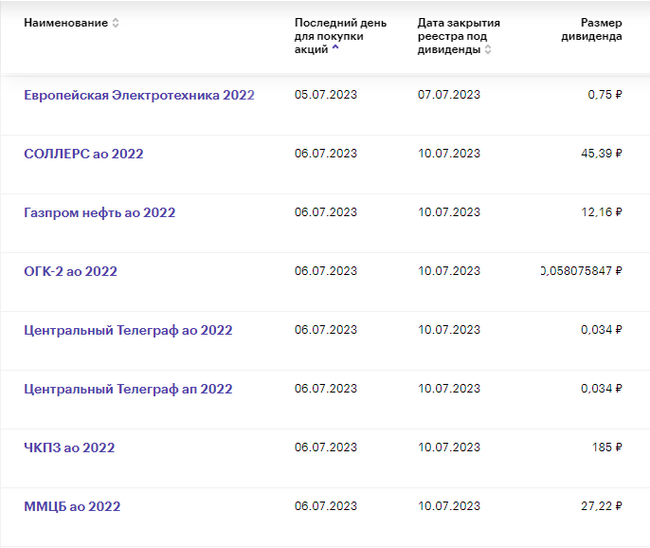Open Европейская Электротехника 2022 link
The height and width of the screenshot is (548, 650).
click(x=139, y=95)
